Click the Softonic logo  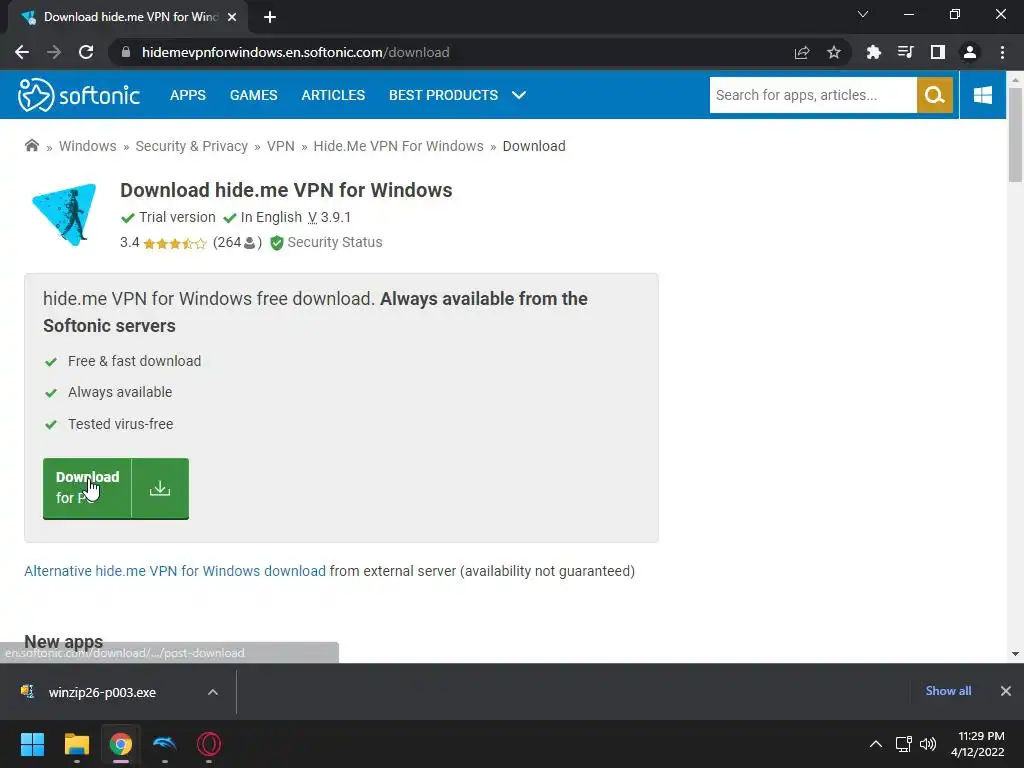point(78,95)
